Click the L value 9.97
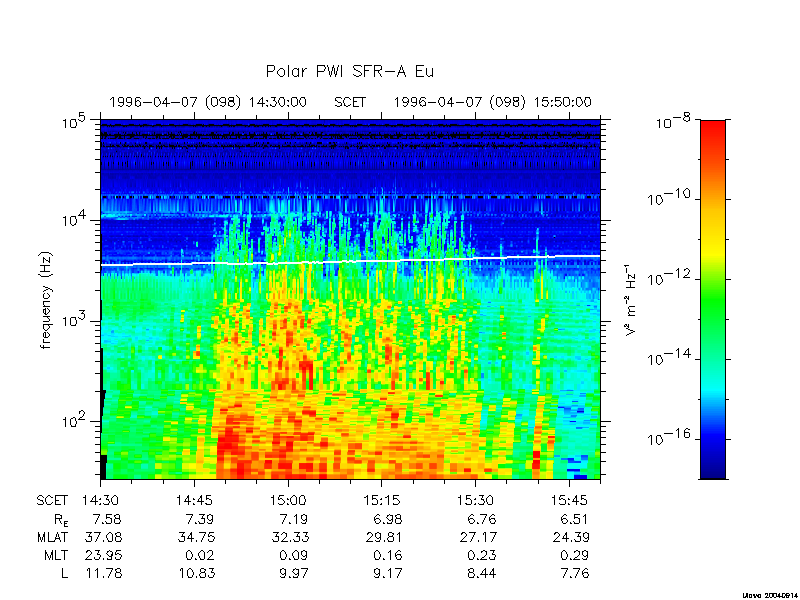This screenshot has height=600, width=800. pos(293,573)
